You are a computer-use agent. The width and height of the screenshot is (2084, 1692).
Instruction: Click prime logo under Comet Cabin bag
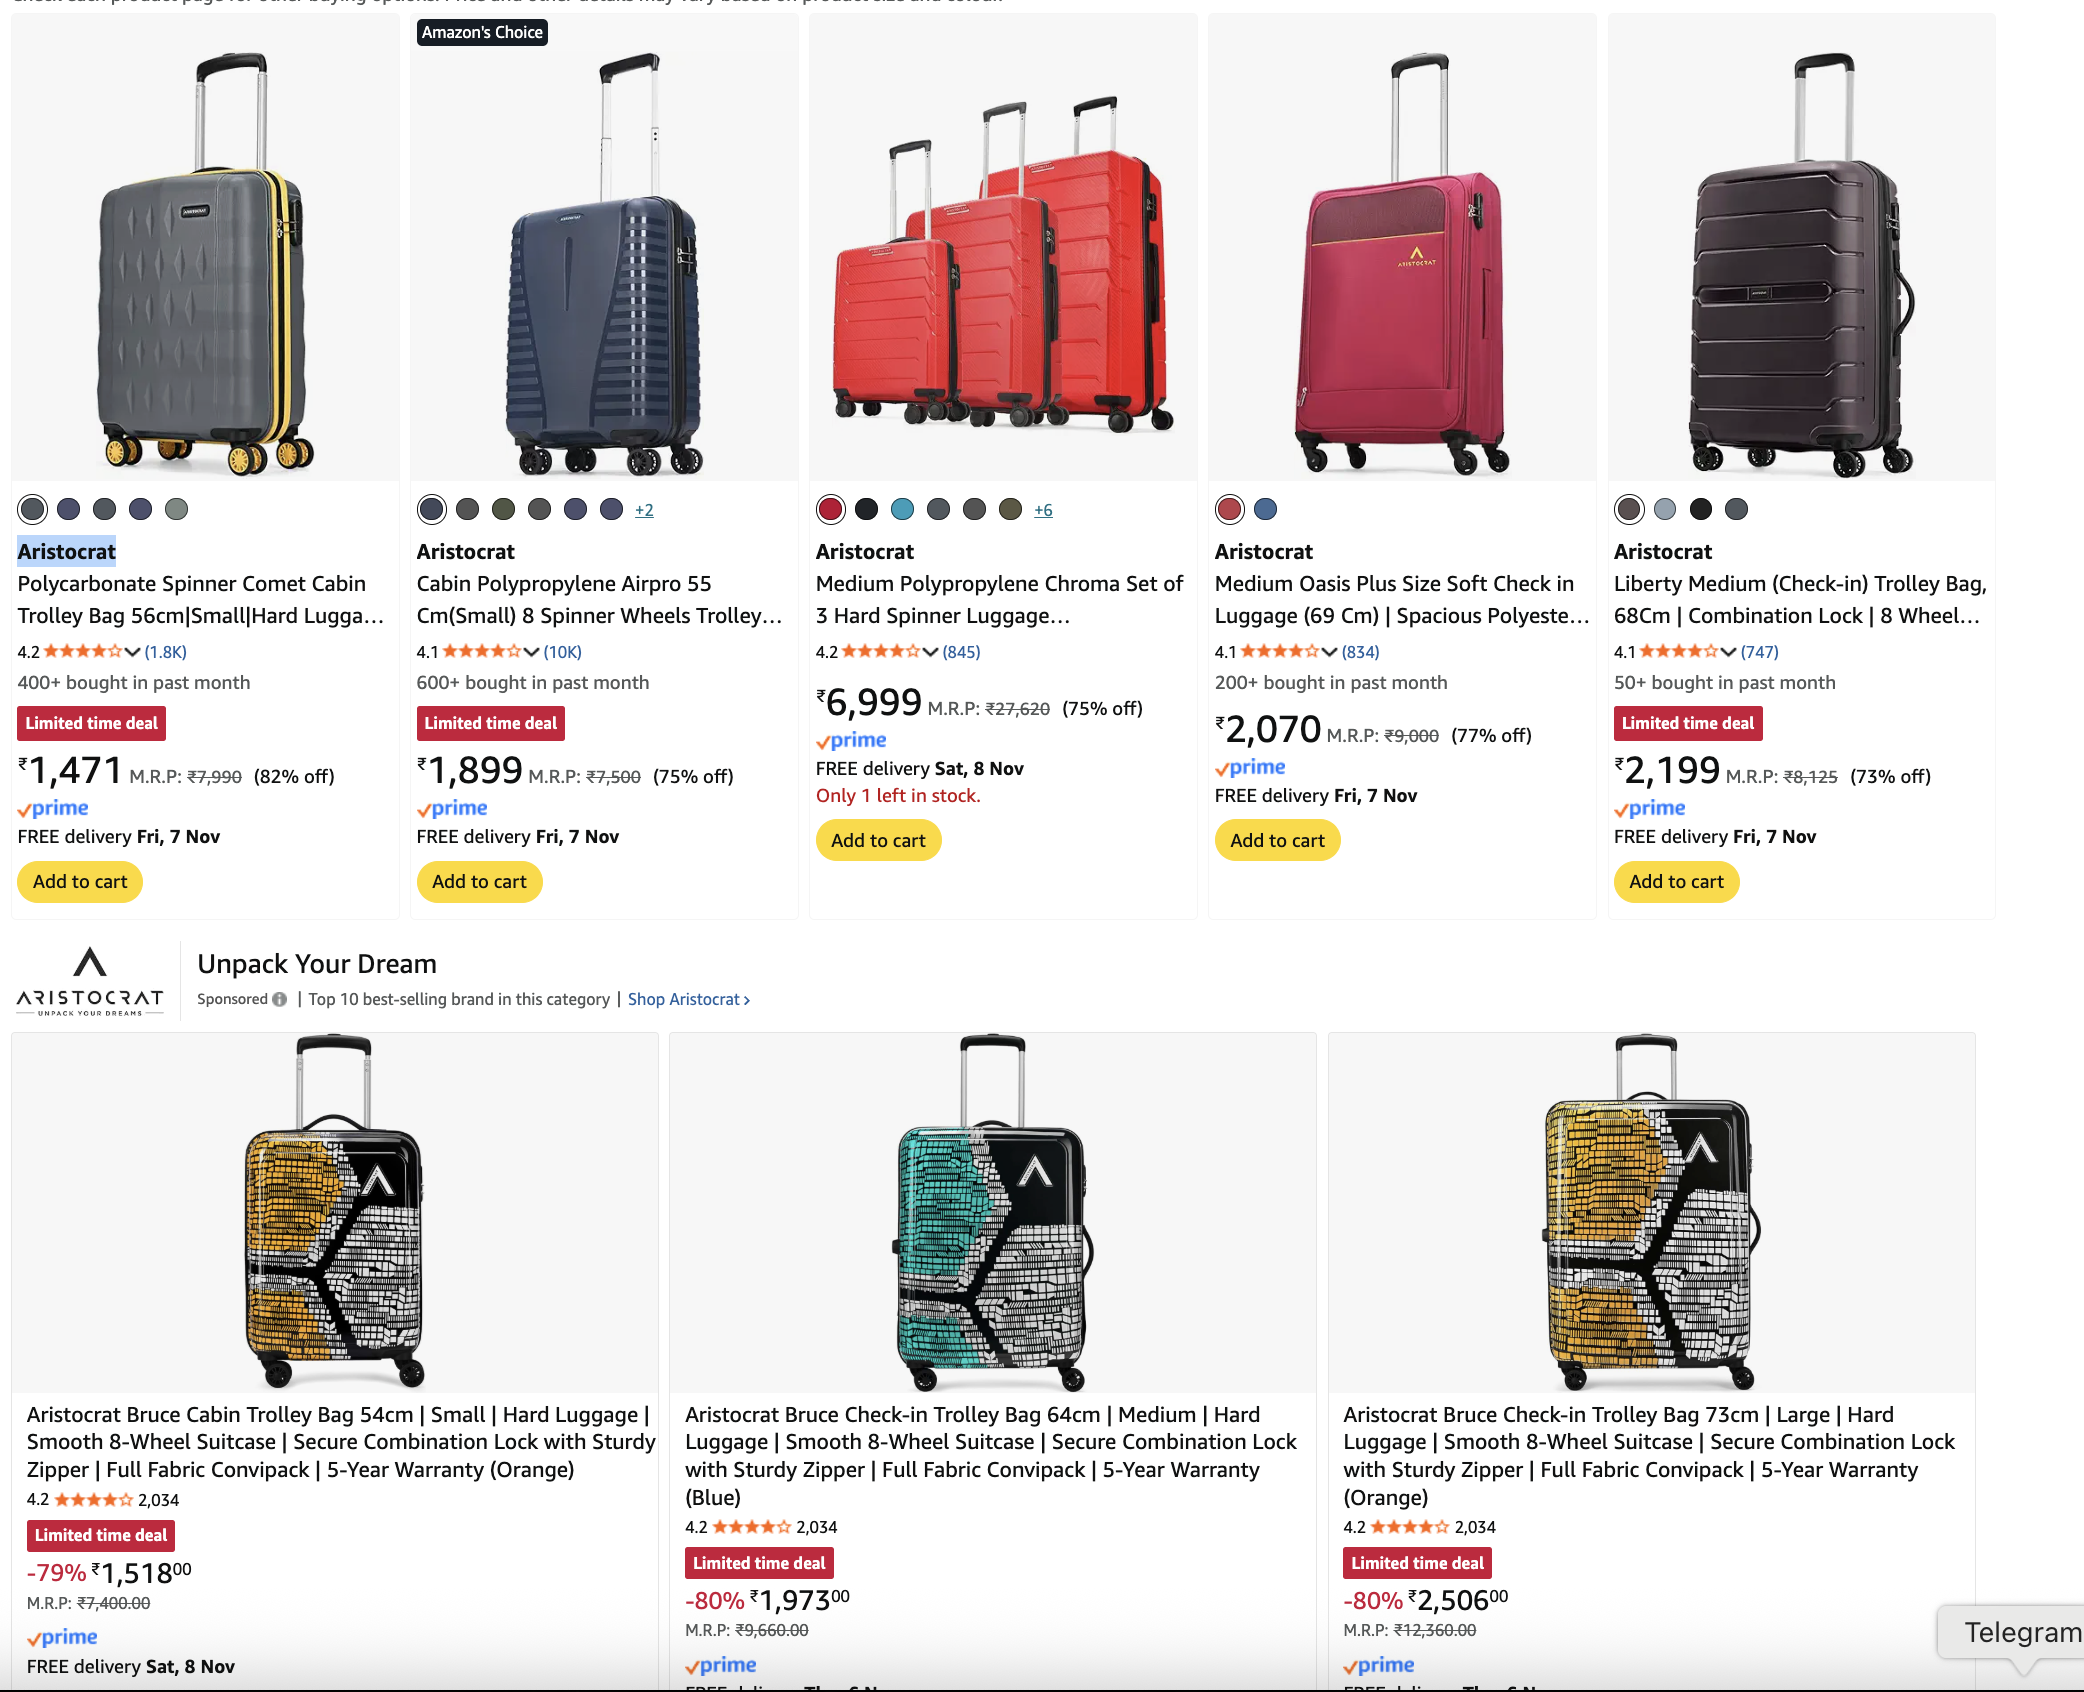54,808
